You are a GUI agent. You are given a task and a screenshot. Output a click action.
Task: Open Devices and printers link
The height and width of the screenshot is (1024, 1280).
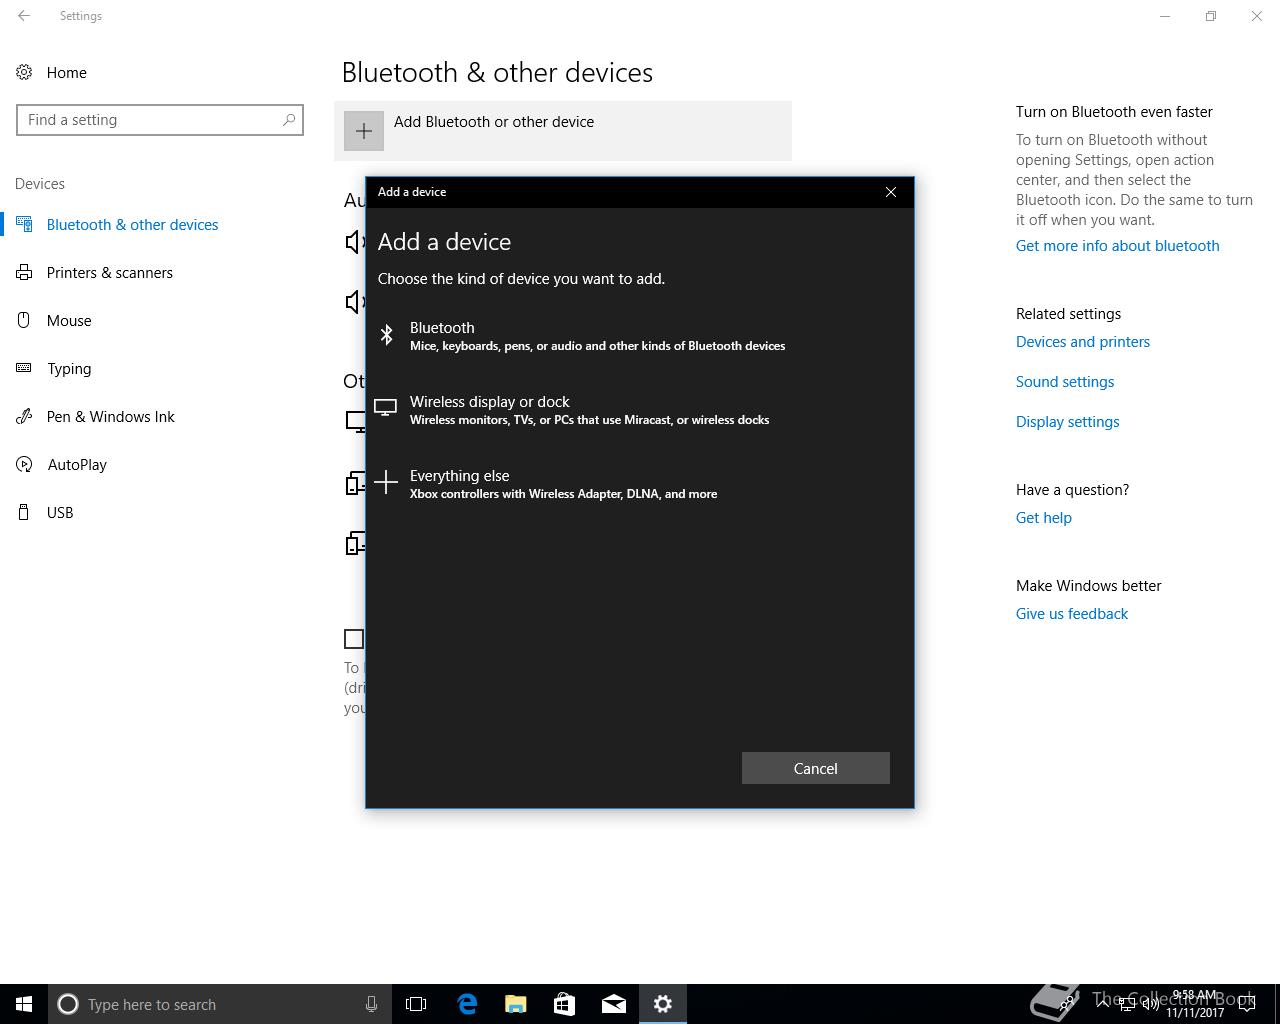1083,342
